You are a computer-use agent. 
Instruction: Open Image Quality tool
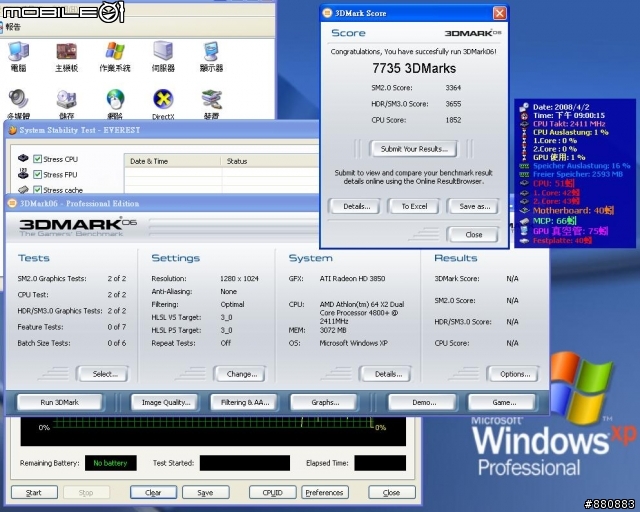pyautogui.click(x=166, y=403)
